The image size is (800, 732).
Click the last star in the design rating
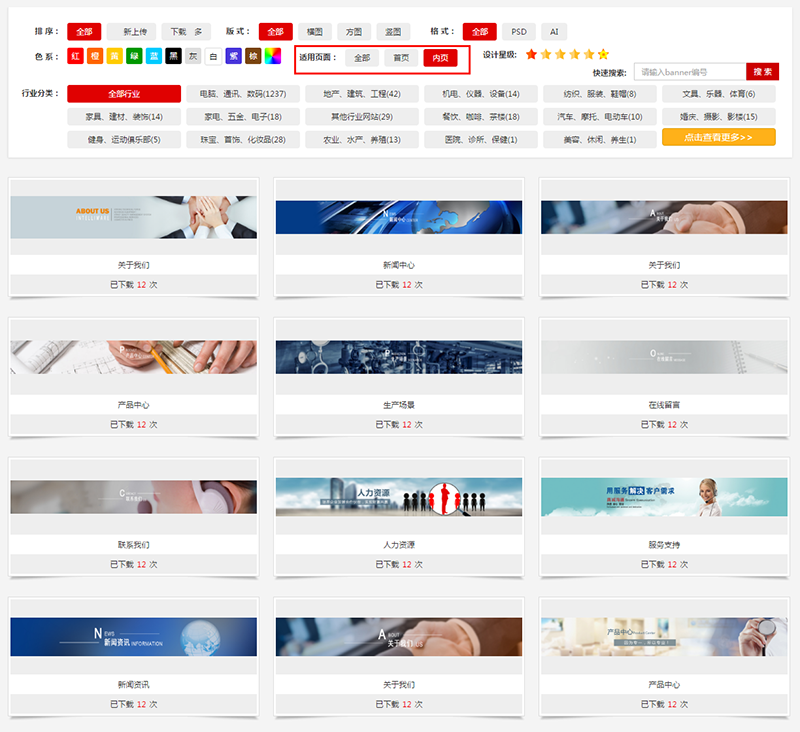[x=603, y=55]
